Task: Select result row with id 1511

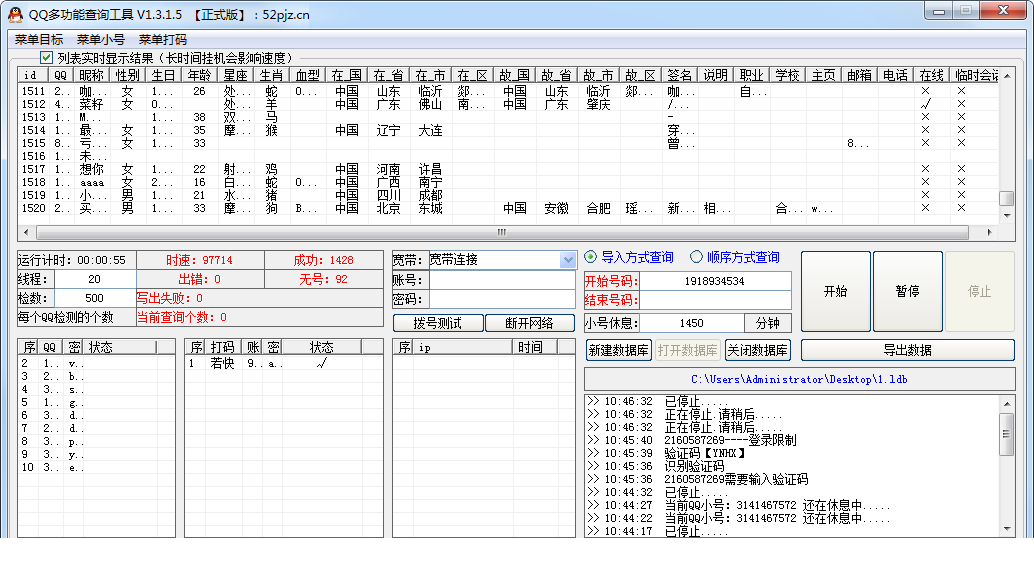Action: (x=508, y=91)
